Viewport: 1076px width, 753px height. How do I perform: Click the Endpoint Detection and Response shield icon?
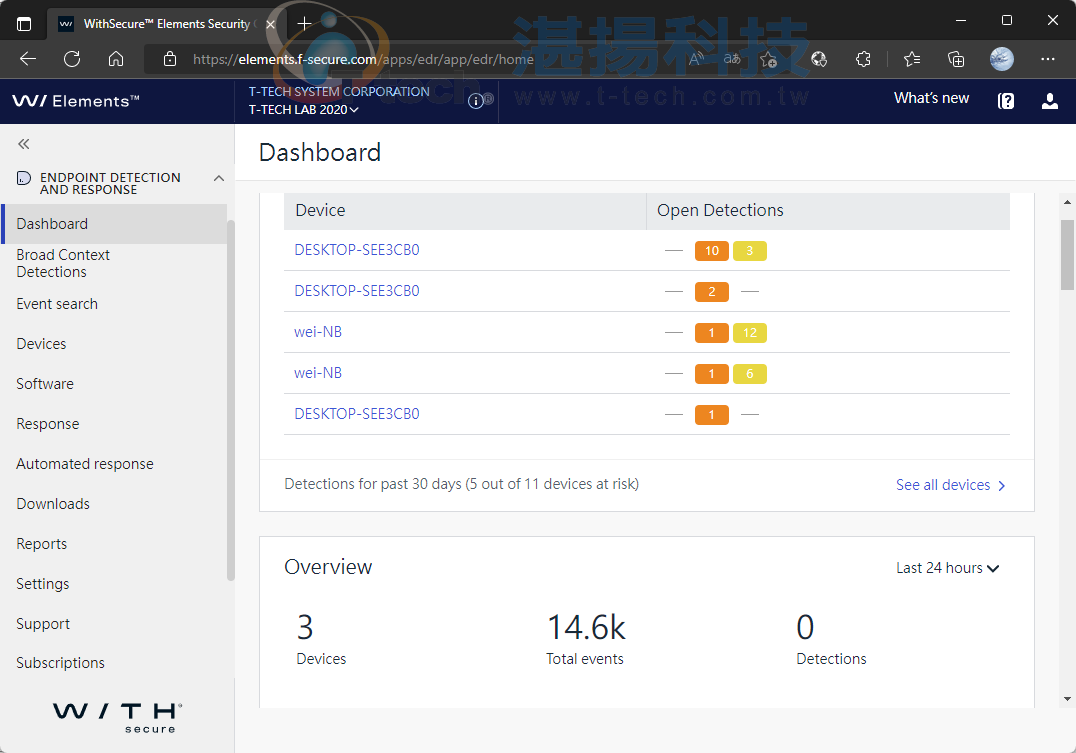tap(23, 178)
